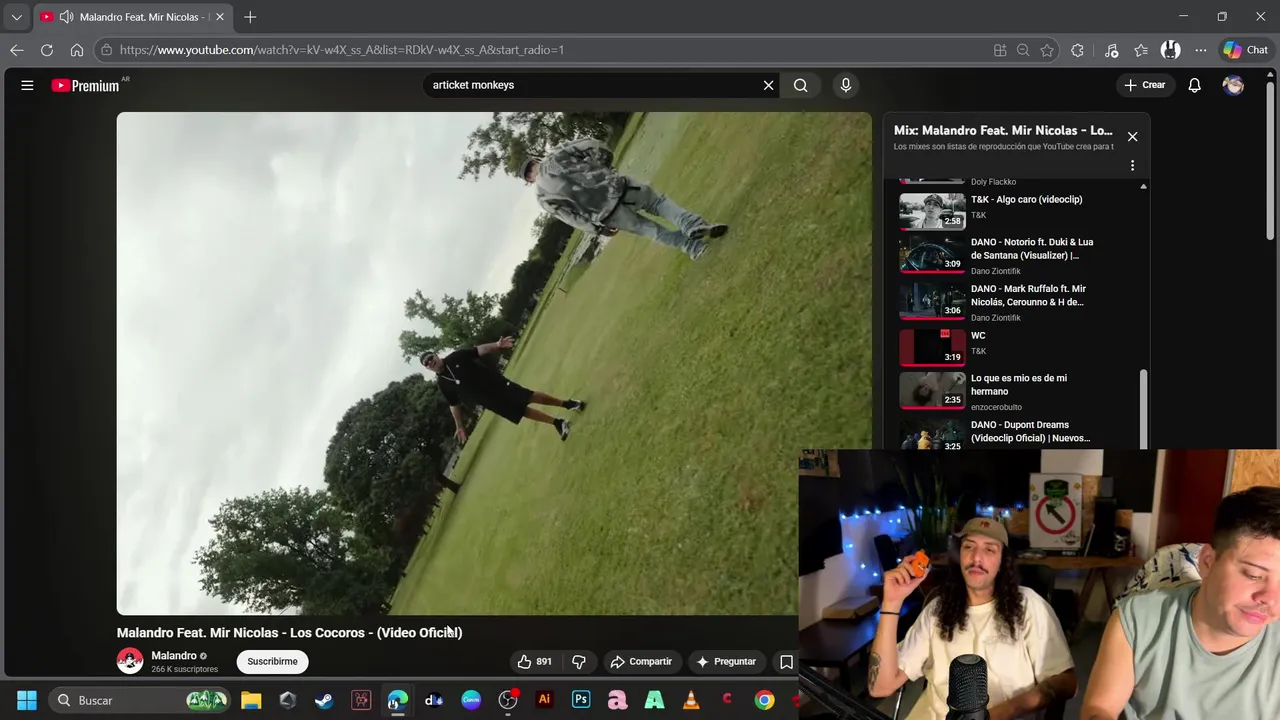The image size is (1280, 720).
Task: Open browser media control music icon
Action: [1111, 50]
